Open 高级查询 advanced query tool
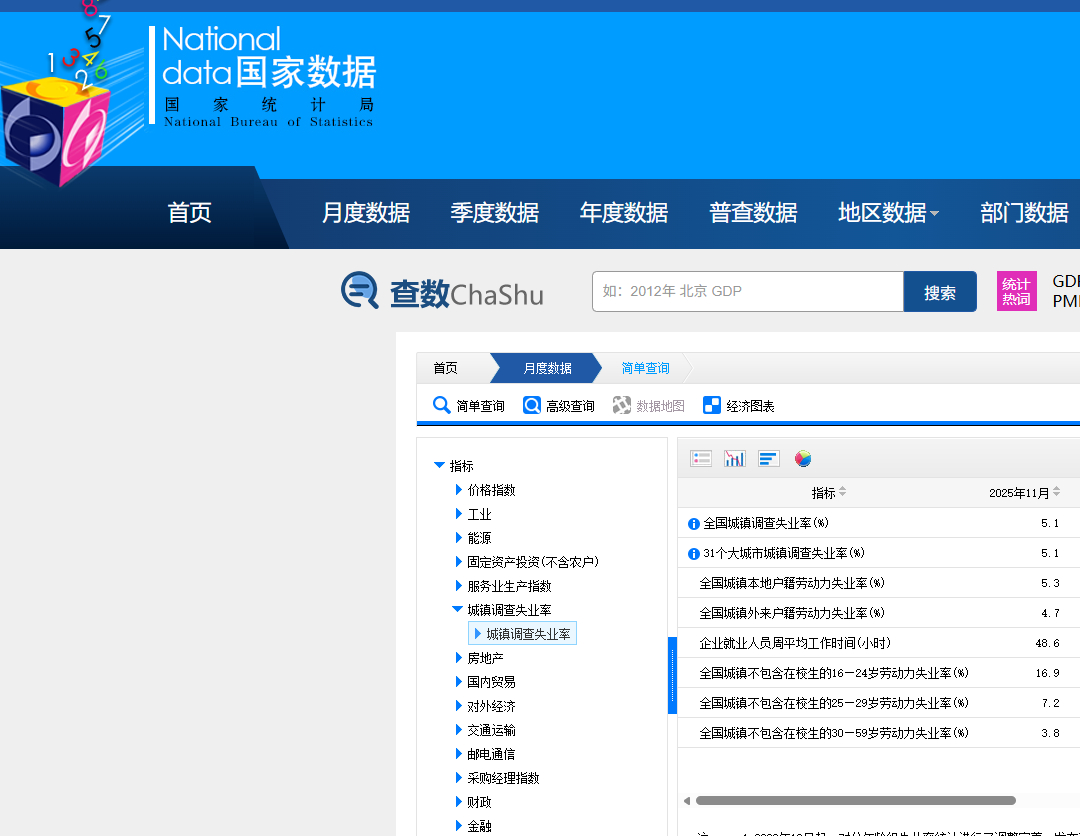This screenshot has width=1080, height=836. click(559, 406)
